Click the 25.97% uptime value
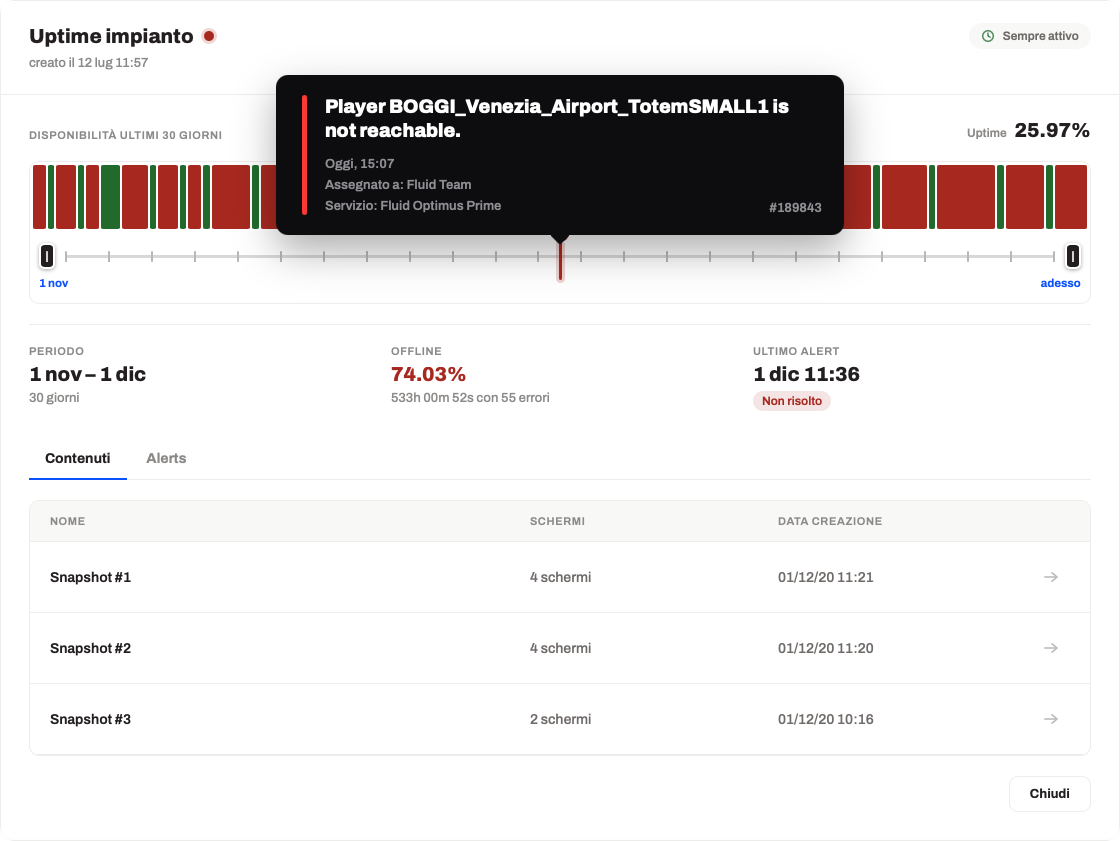This screenshot has height=841, width=1120. (1051, 130)
